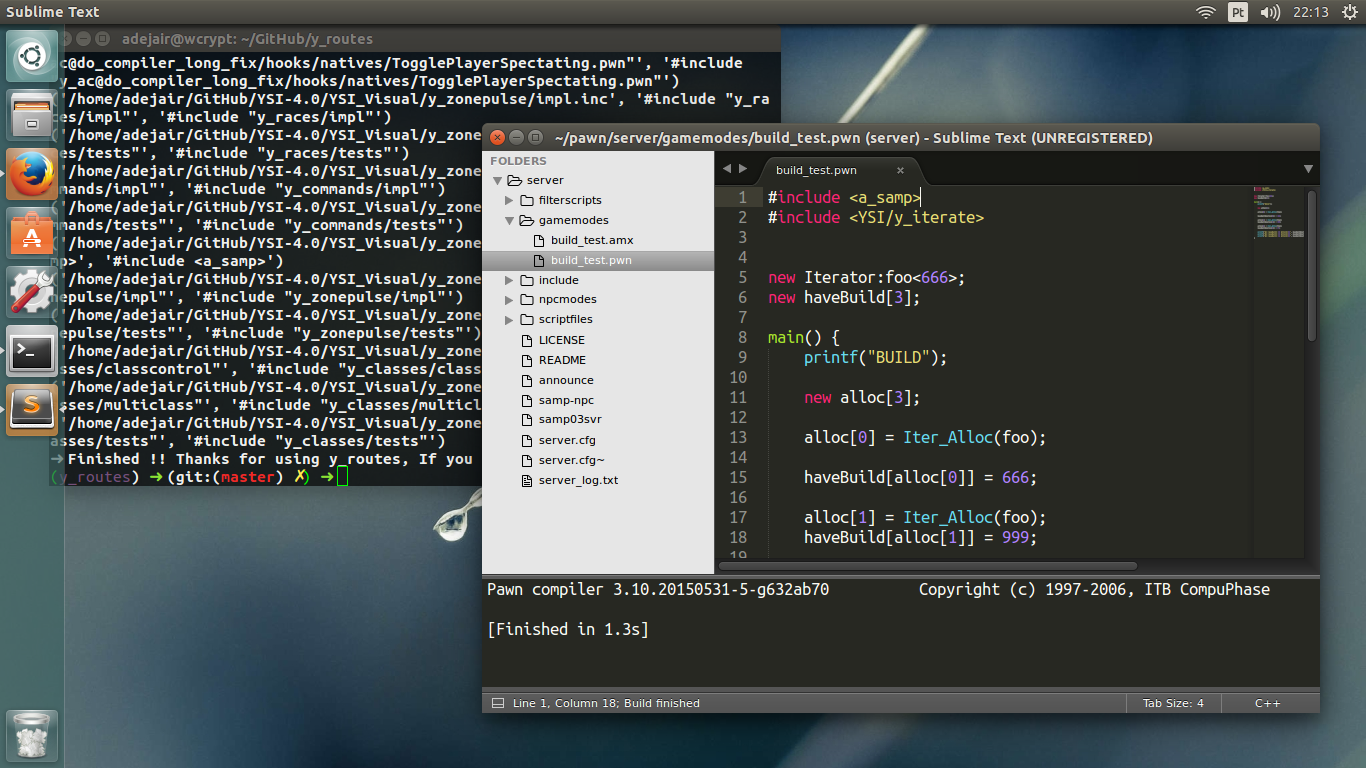Go to next tab with right arrow
Screen dimensions: 1366x768
(742, 169)
